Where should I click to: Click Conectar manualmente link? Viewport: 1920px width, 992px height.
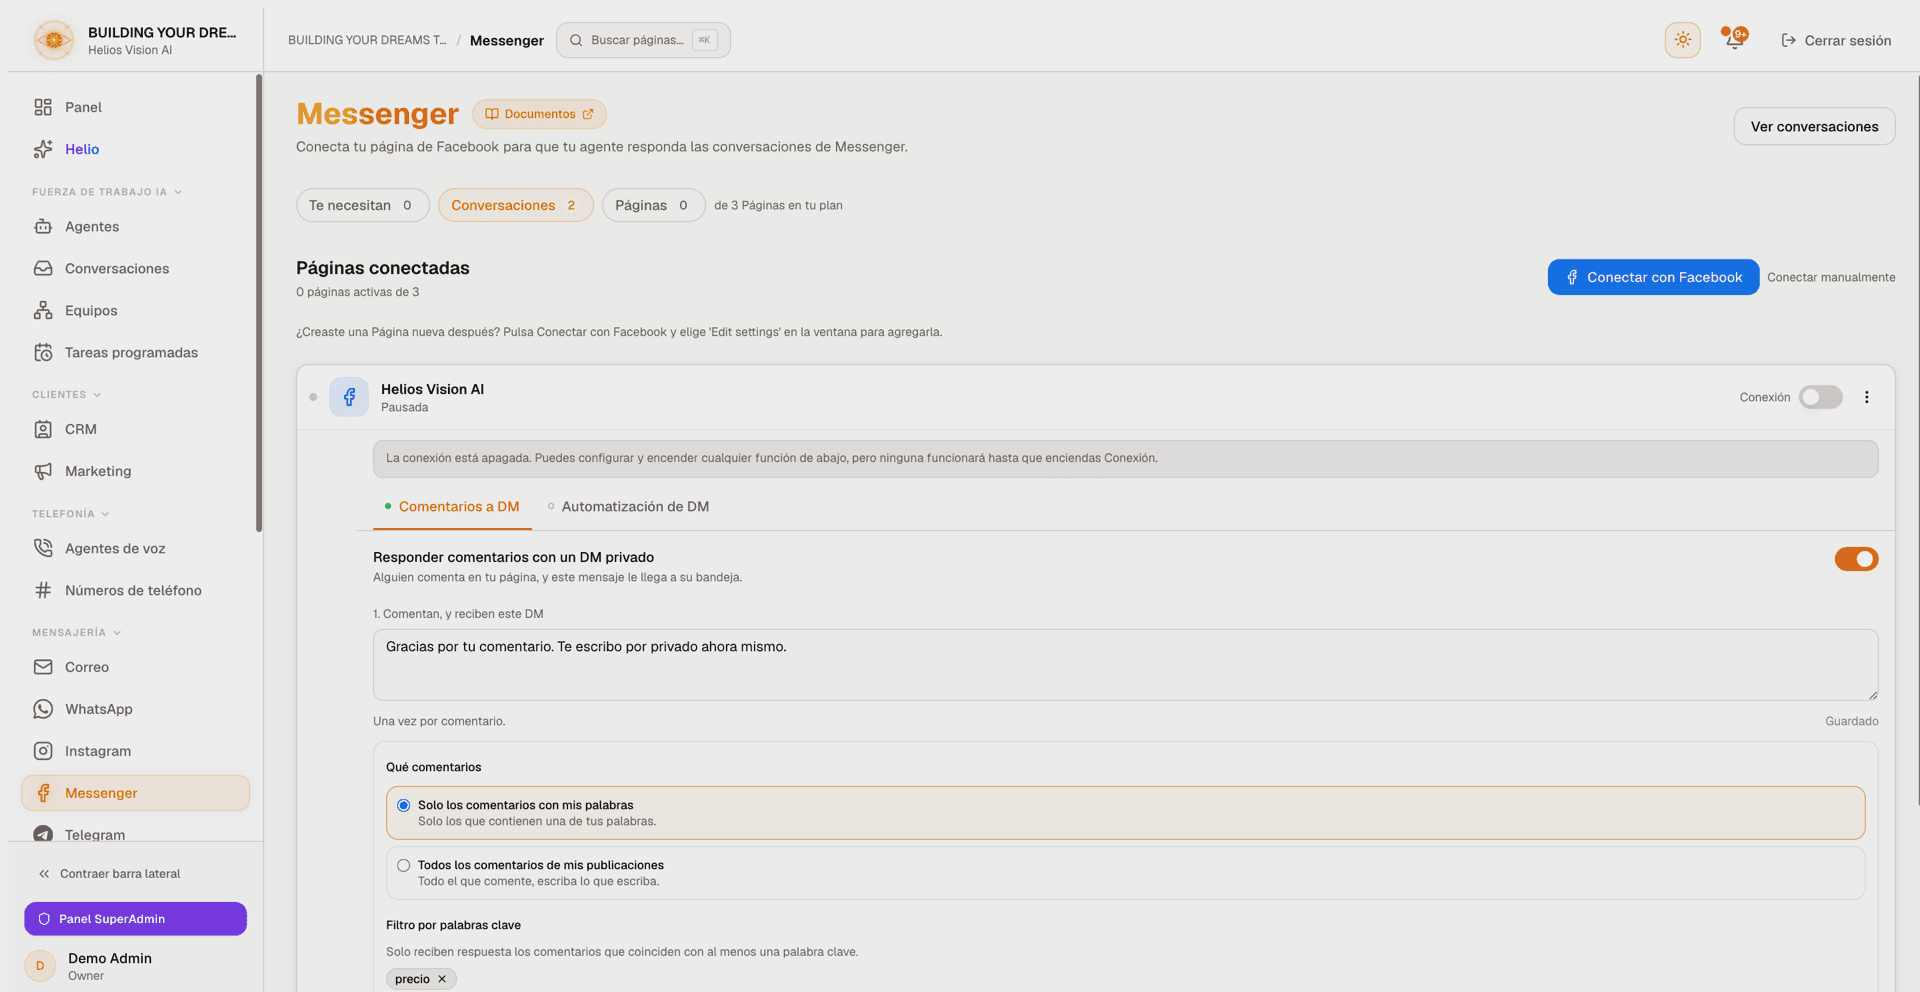[x=1831, y=278]
